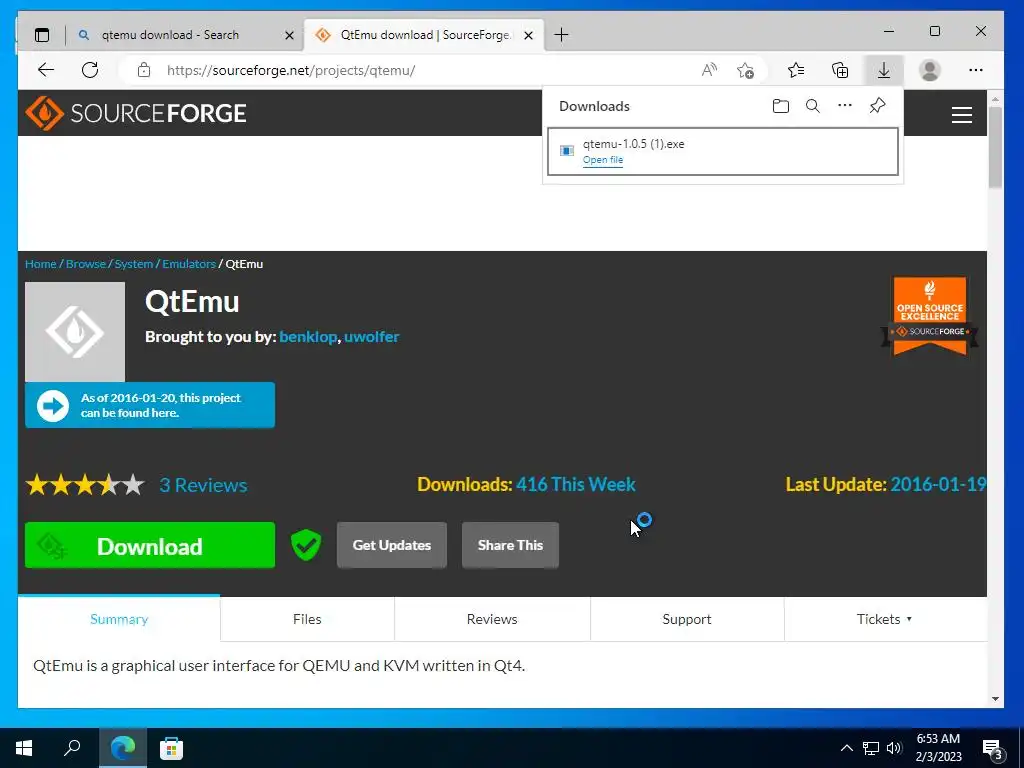Open Edge Settings and more menu
The image size is (1024, 768).
point(976,70)
